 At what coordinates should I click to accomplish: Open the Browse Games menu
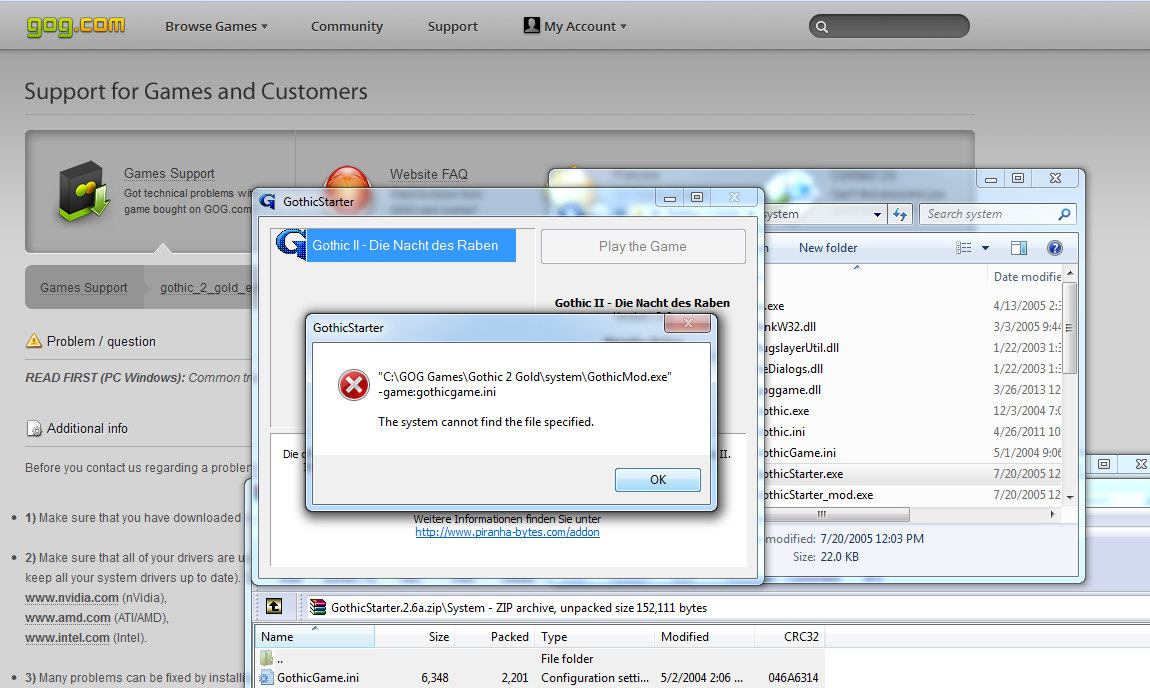pos(216,26)
